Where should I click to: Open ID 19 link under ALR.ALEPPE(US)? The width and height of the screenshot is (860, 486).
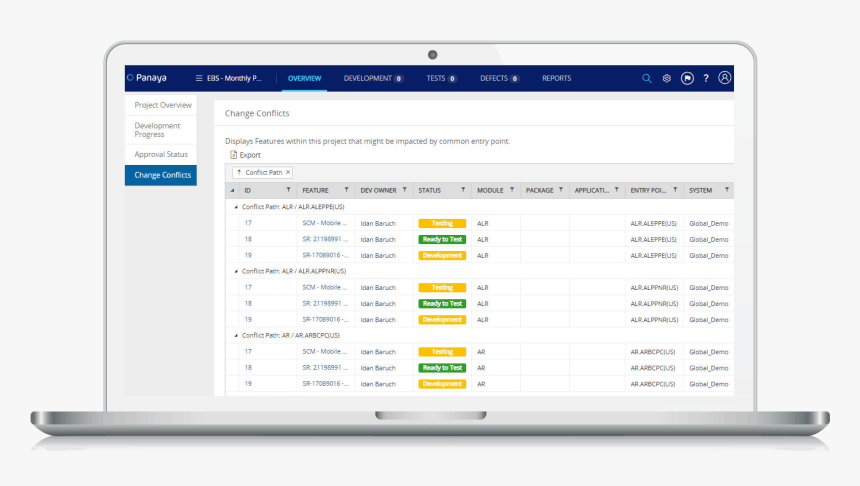coord(248,255)
